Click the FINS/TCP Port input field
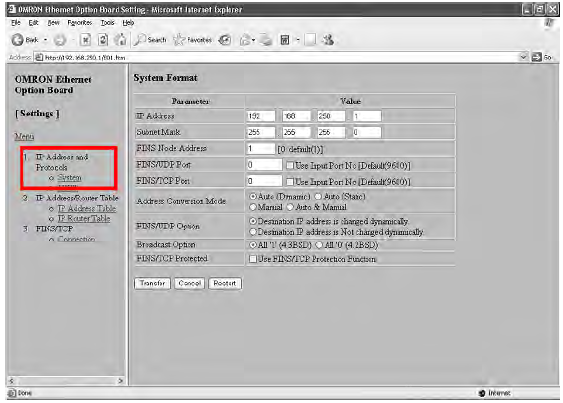Image resolution: width=563 pixels, height=403 pixels. point(264,181)
